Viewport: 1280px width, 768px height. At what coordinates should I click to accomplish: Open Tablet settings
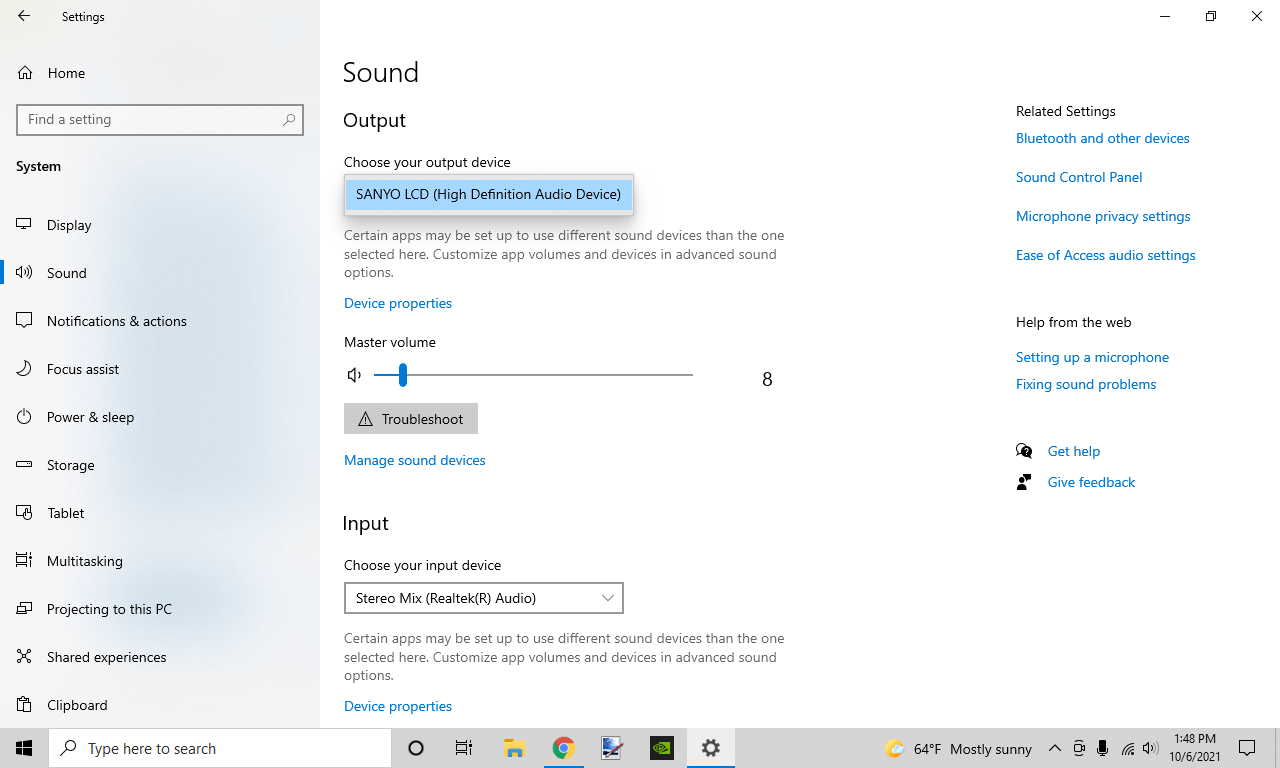coord(160,513)
